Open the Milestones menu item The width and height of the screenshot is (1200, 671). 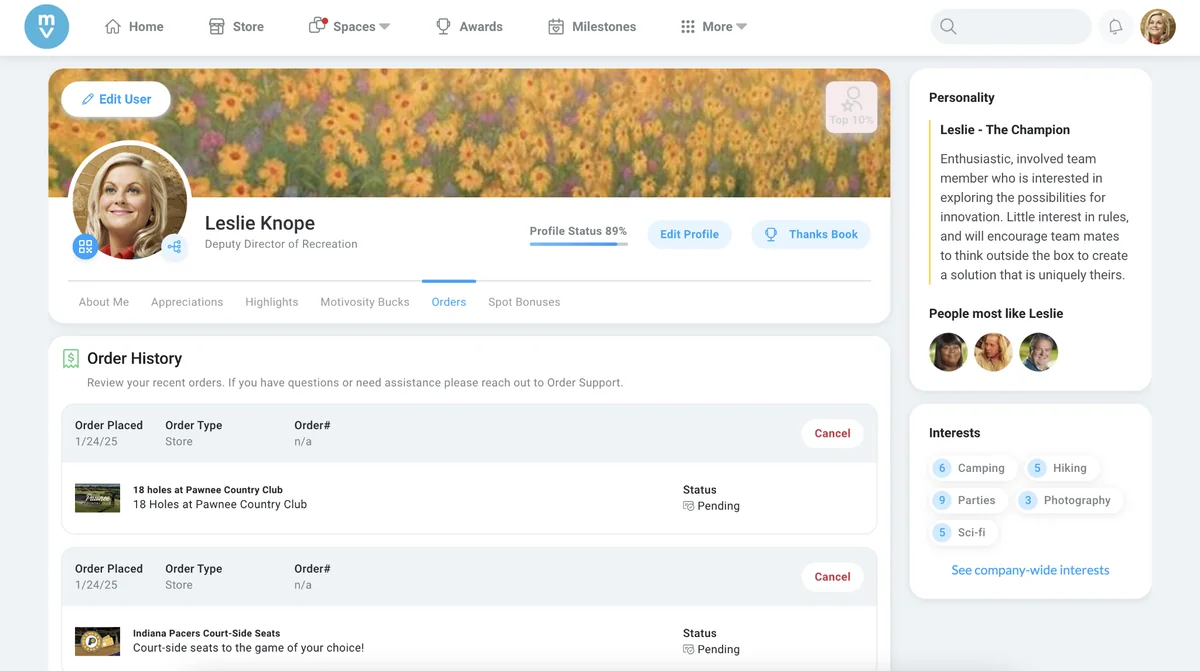click(x=592, y=27)
